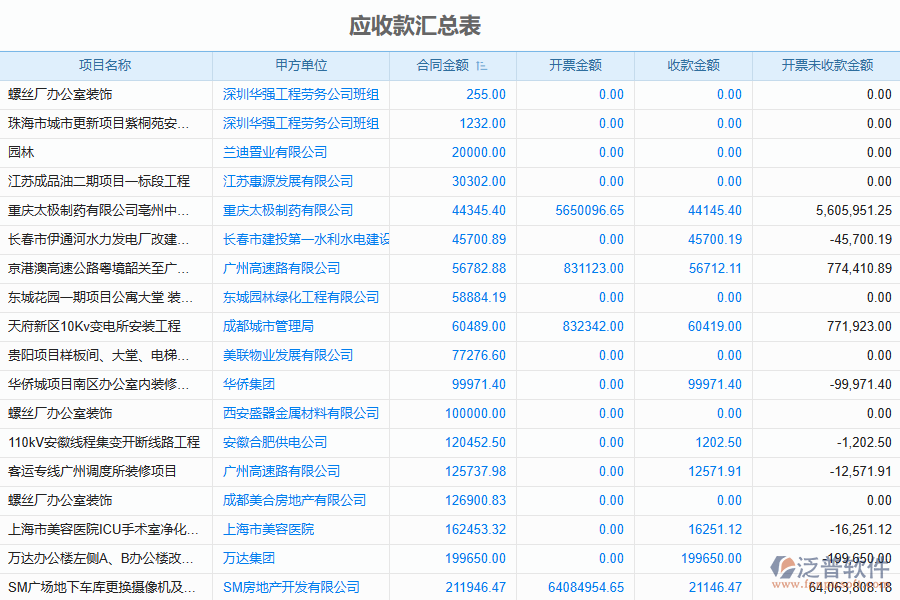Select project 珠海市城市更新项目紫桐苑安…
The image size is (900, 600).
98,123
